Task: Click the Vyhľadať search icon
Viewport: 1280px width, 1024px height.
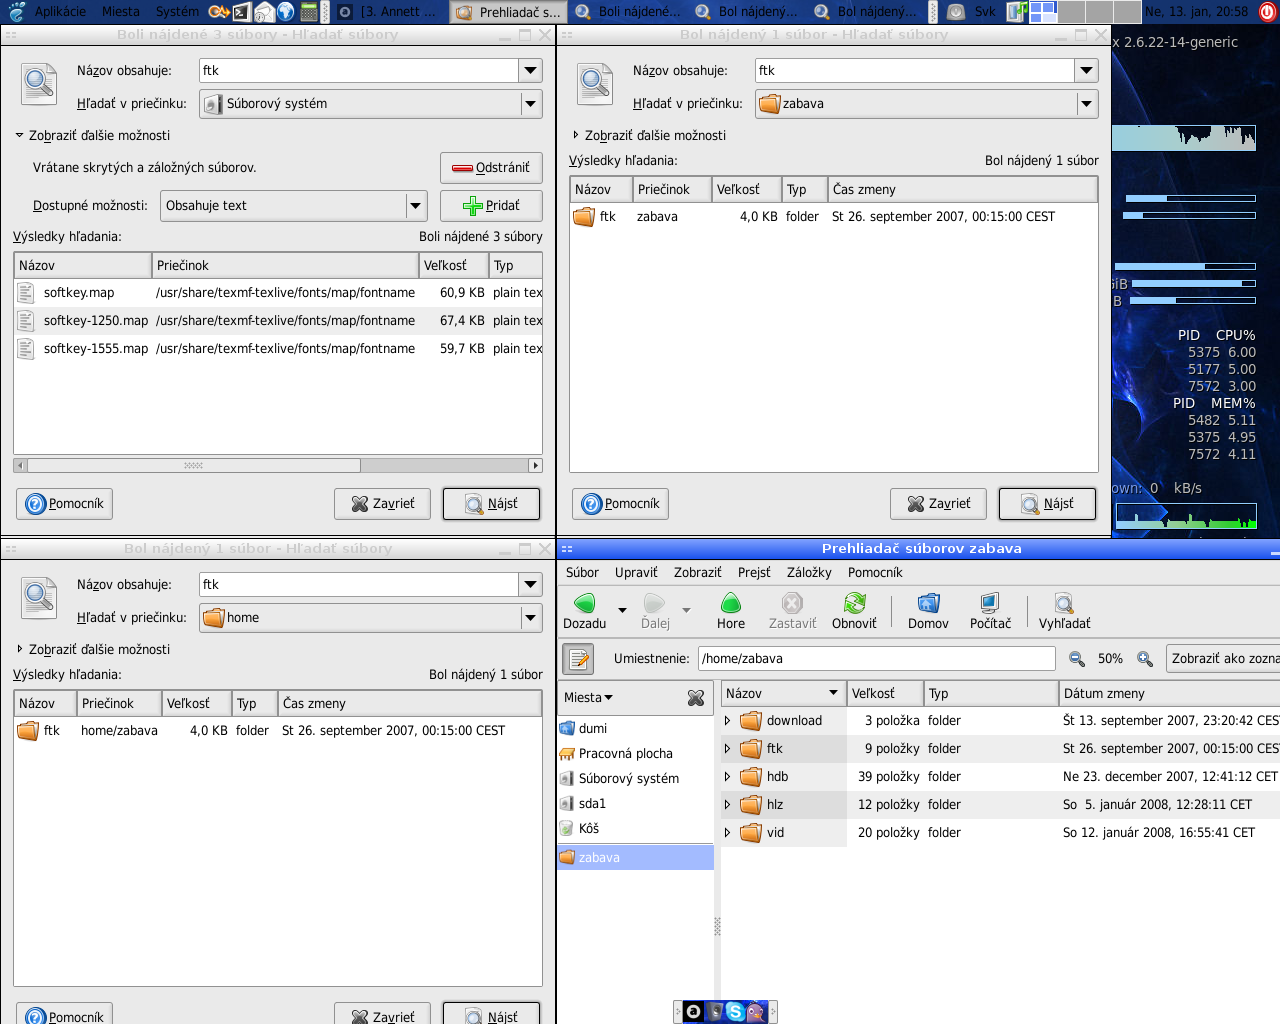Action: click(1064, 604)
